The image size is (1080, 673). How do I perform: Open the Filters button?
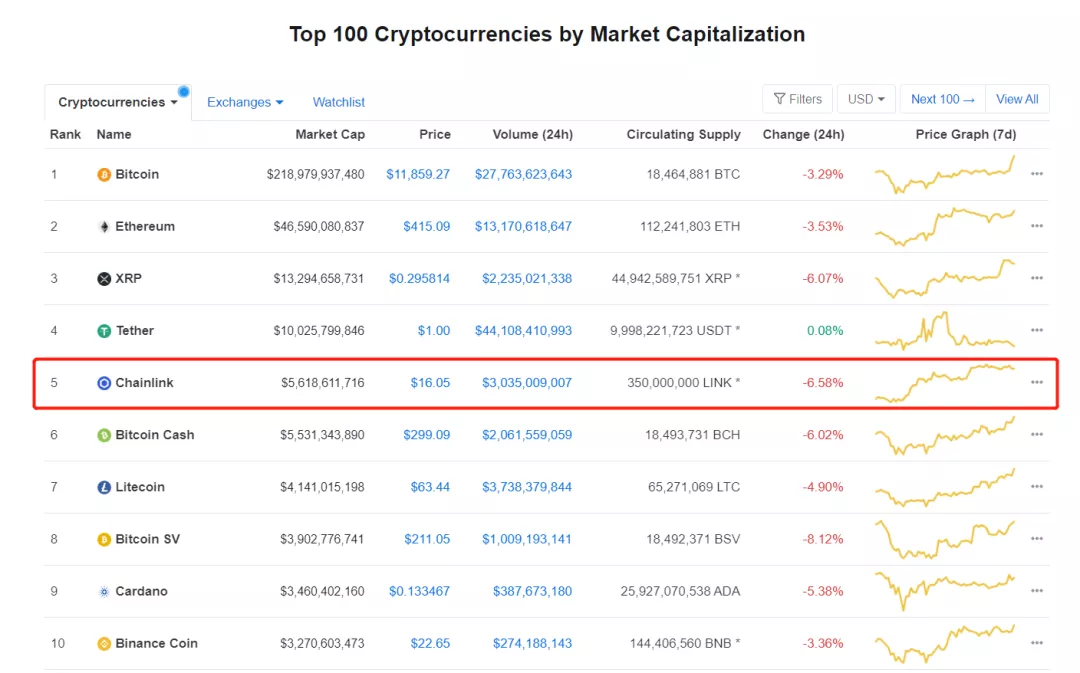tap(797, 99)
